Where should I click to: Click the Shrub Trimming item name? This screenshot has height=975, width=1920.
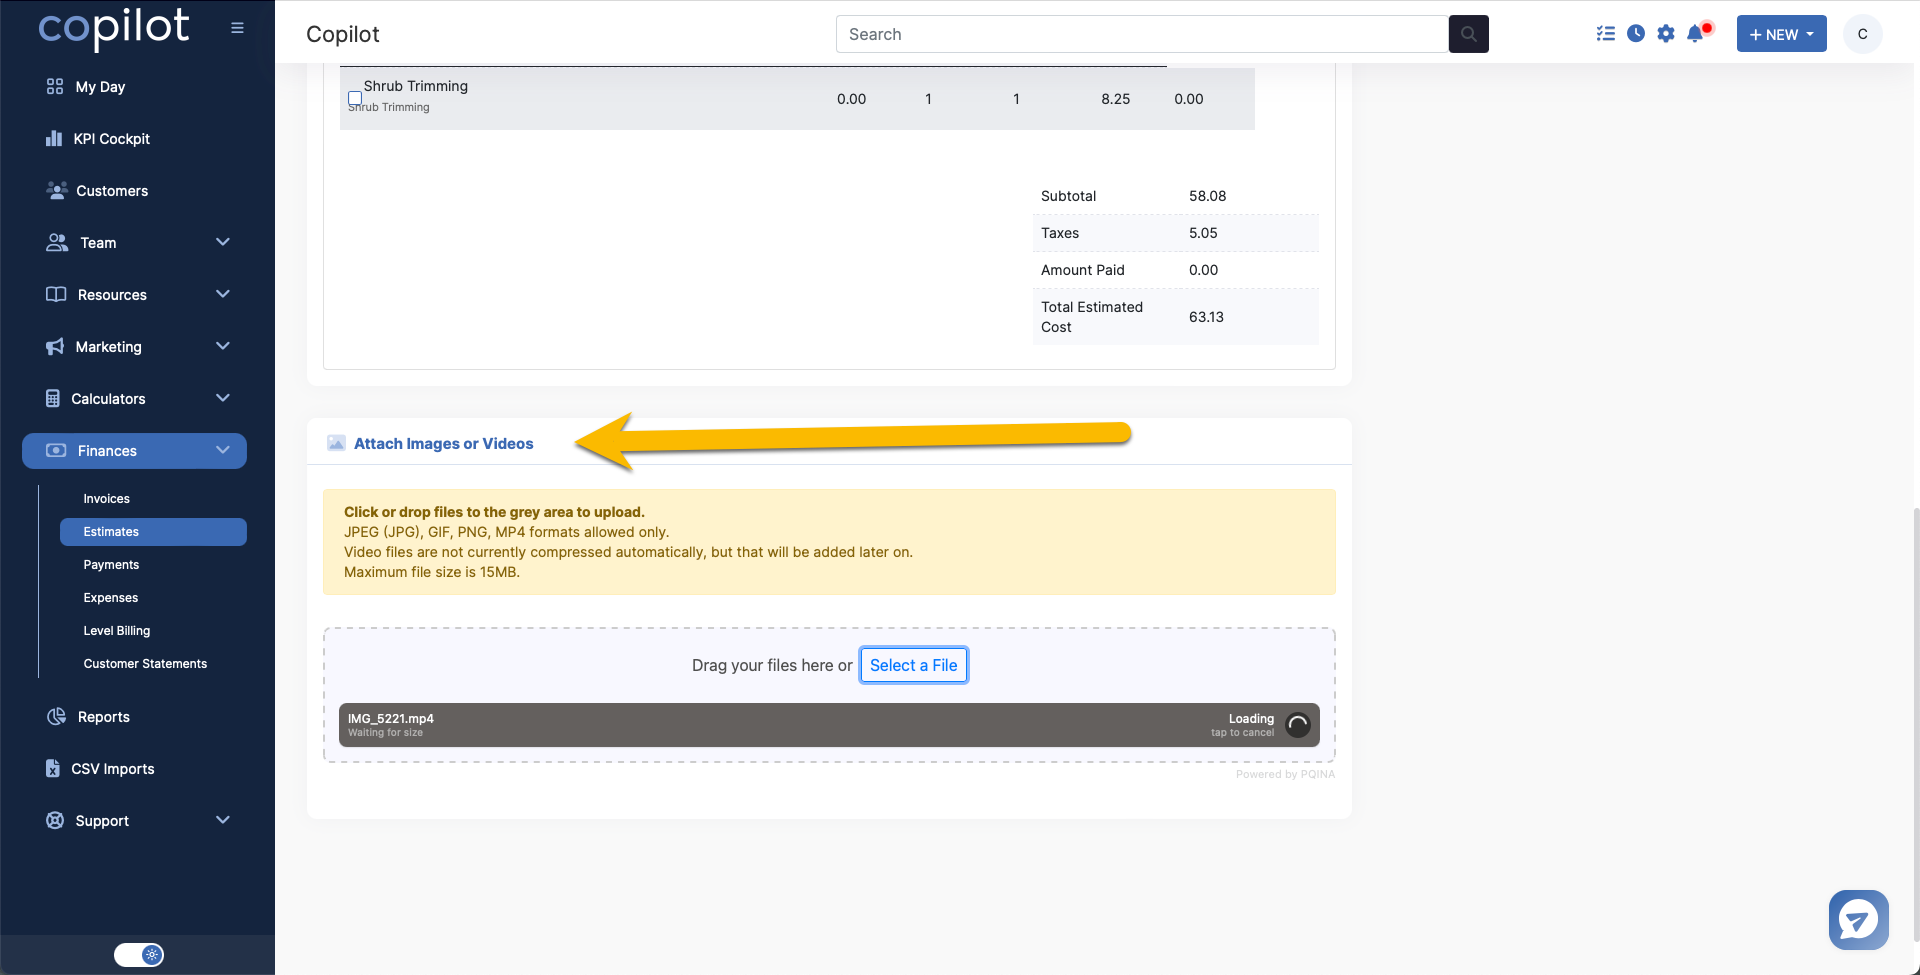pyautogui.click(x=415, y=86)
